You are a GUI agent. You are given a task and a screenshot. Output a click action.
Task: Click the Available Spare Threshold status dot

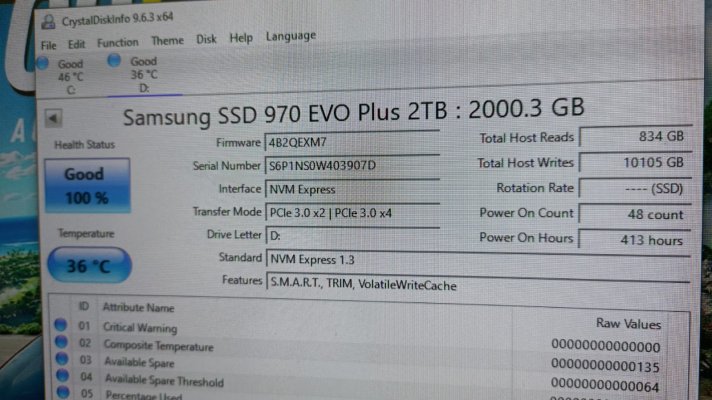(63, 375)
